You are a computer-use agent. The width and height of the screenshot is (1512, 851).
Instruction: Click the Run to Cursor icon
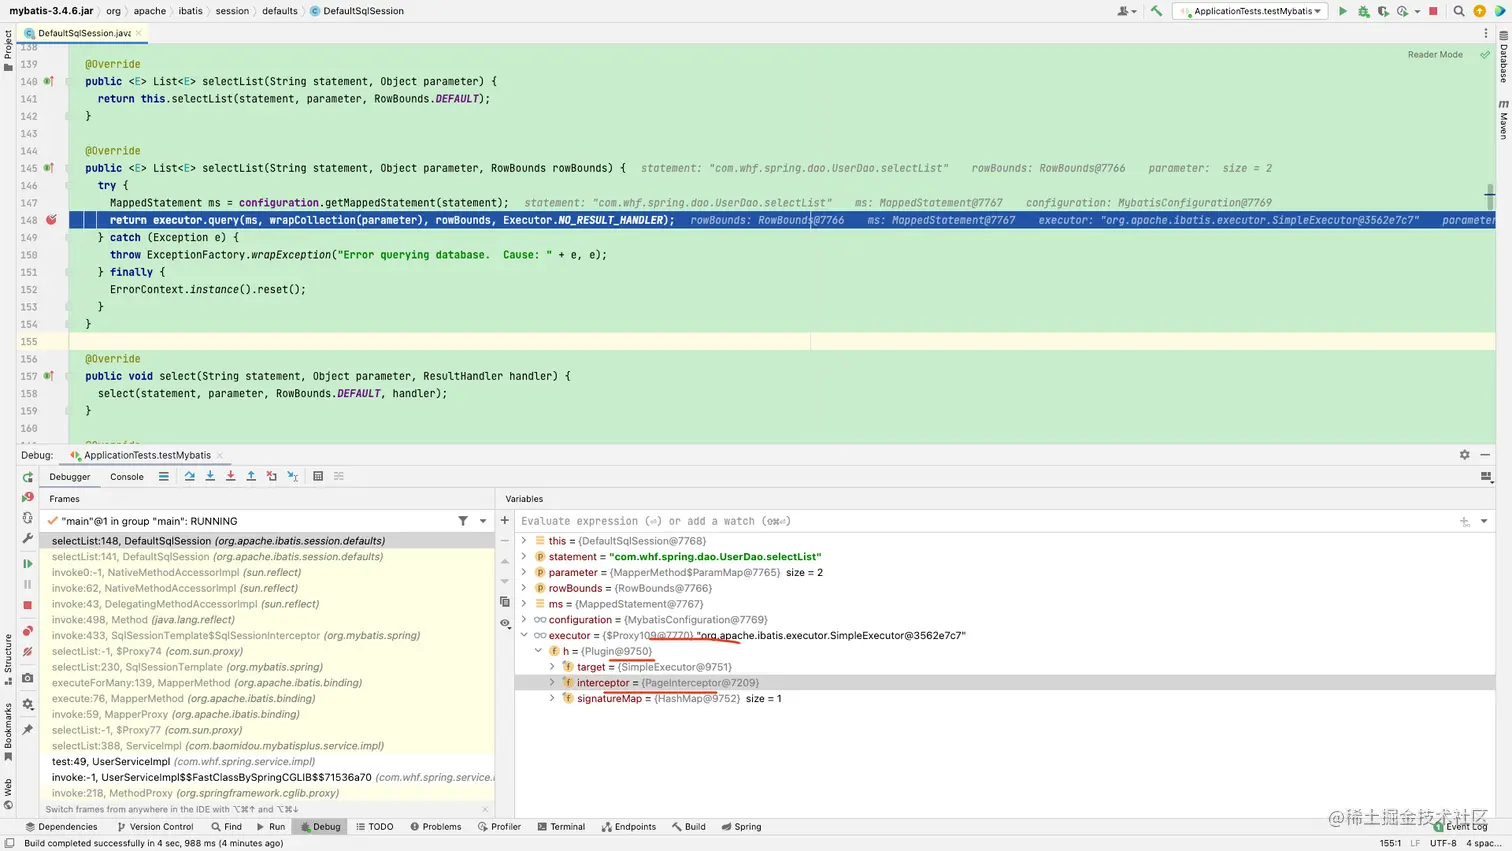tap(293, 476)
